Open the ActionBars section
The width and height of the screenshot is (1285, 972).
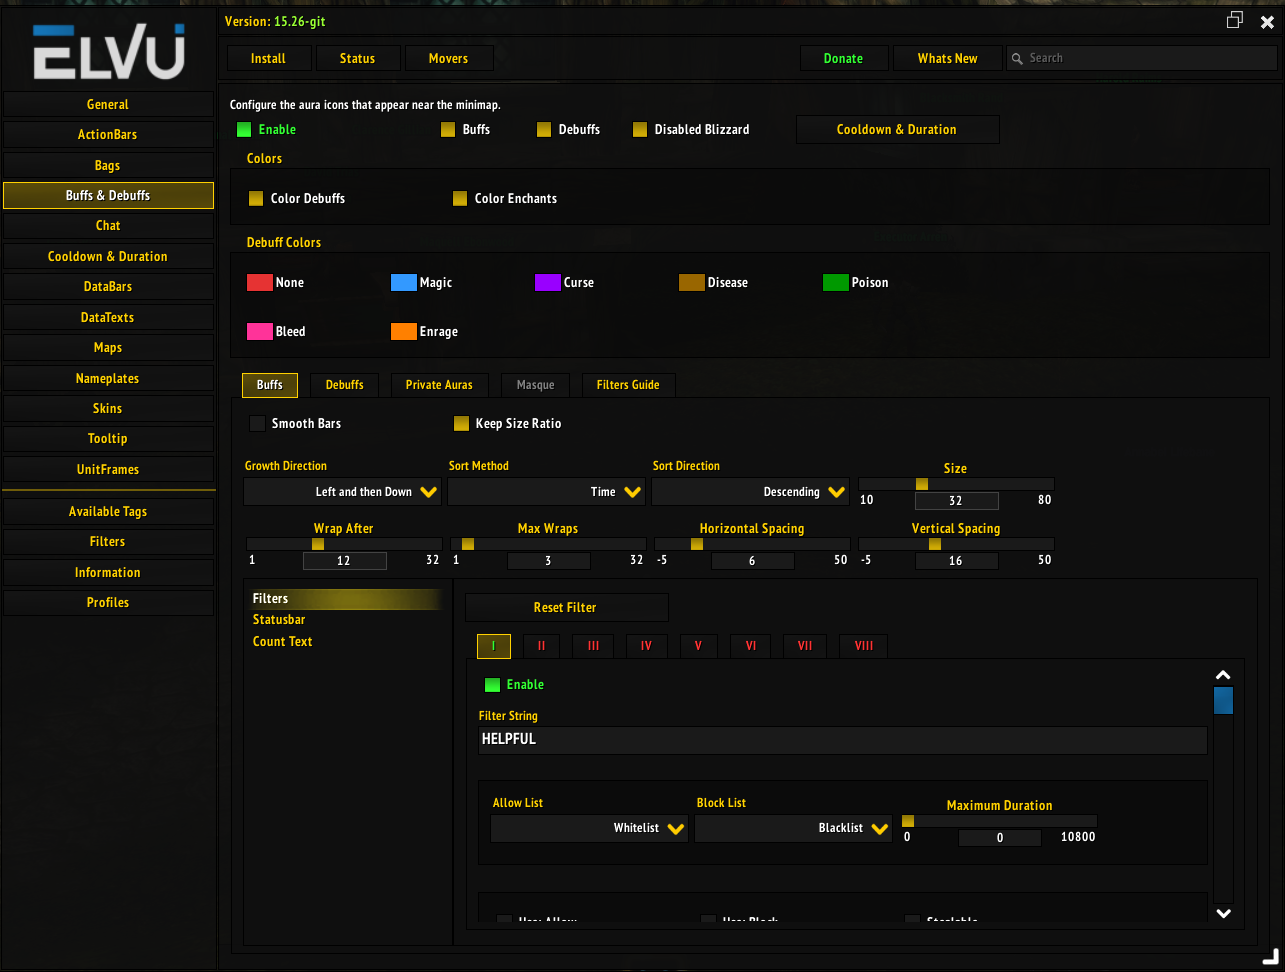pyautogui.click(x=108, y=134)
